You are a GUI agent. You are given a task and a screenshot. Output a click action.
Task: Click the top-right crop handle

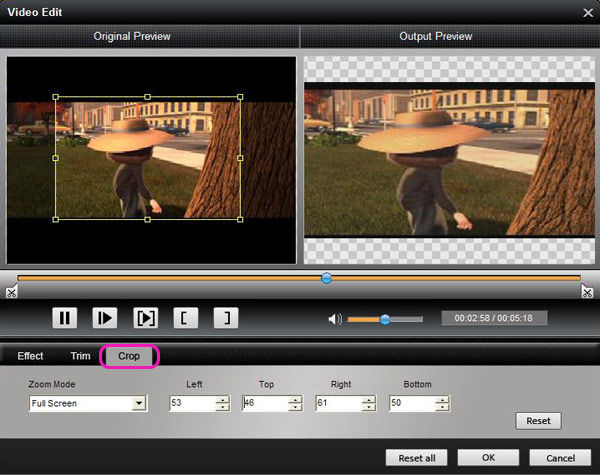[x=240, y=97]
